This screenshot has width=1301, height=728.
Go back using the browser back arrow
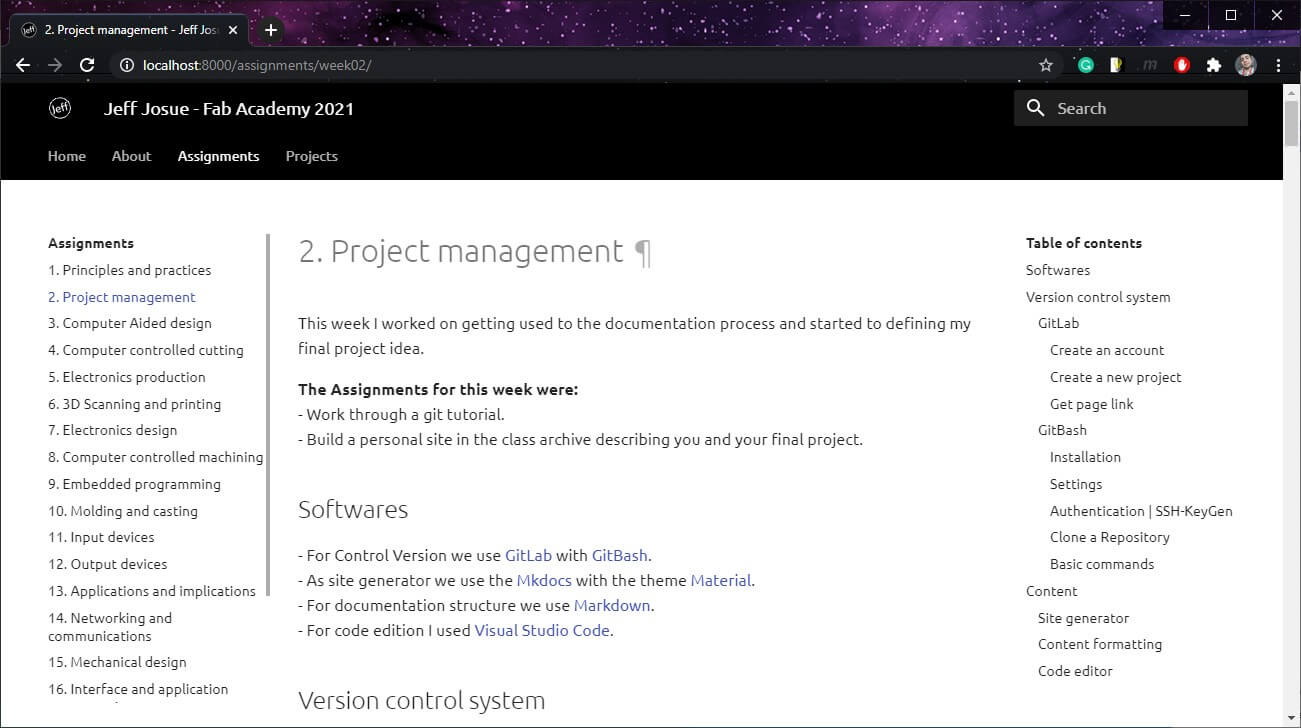(x=23, y=65)
